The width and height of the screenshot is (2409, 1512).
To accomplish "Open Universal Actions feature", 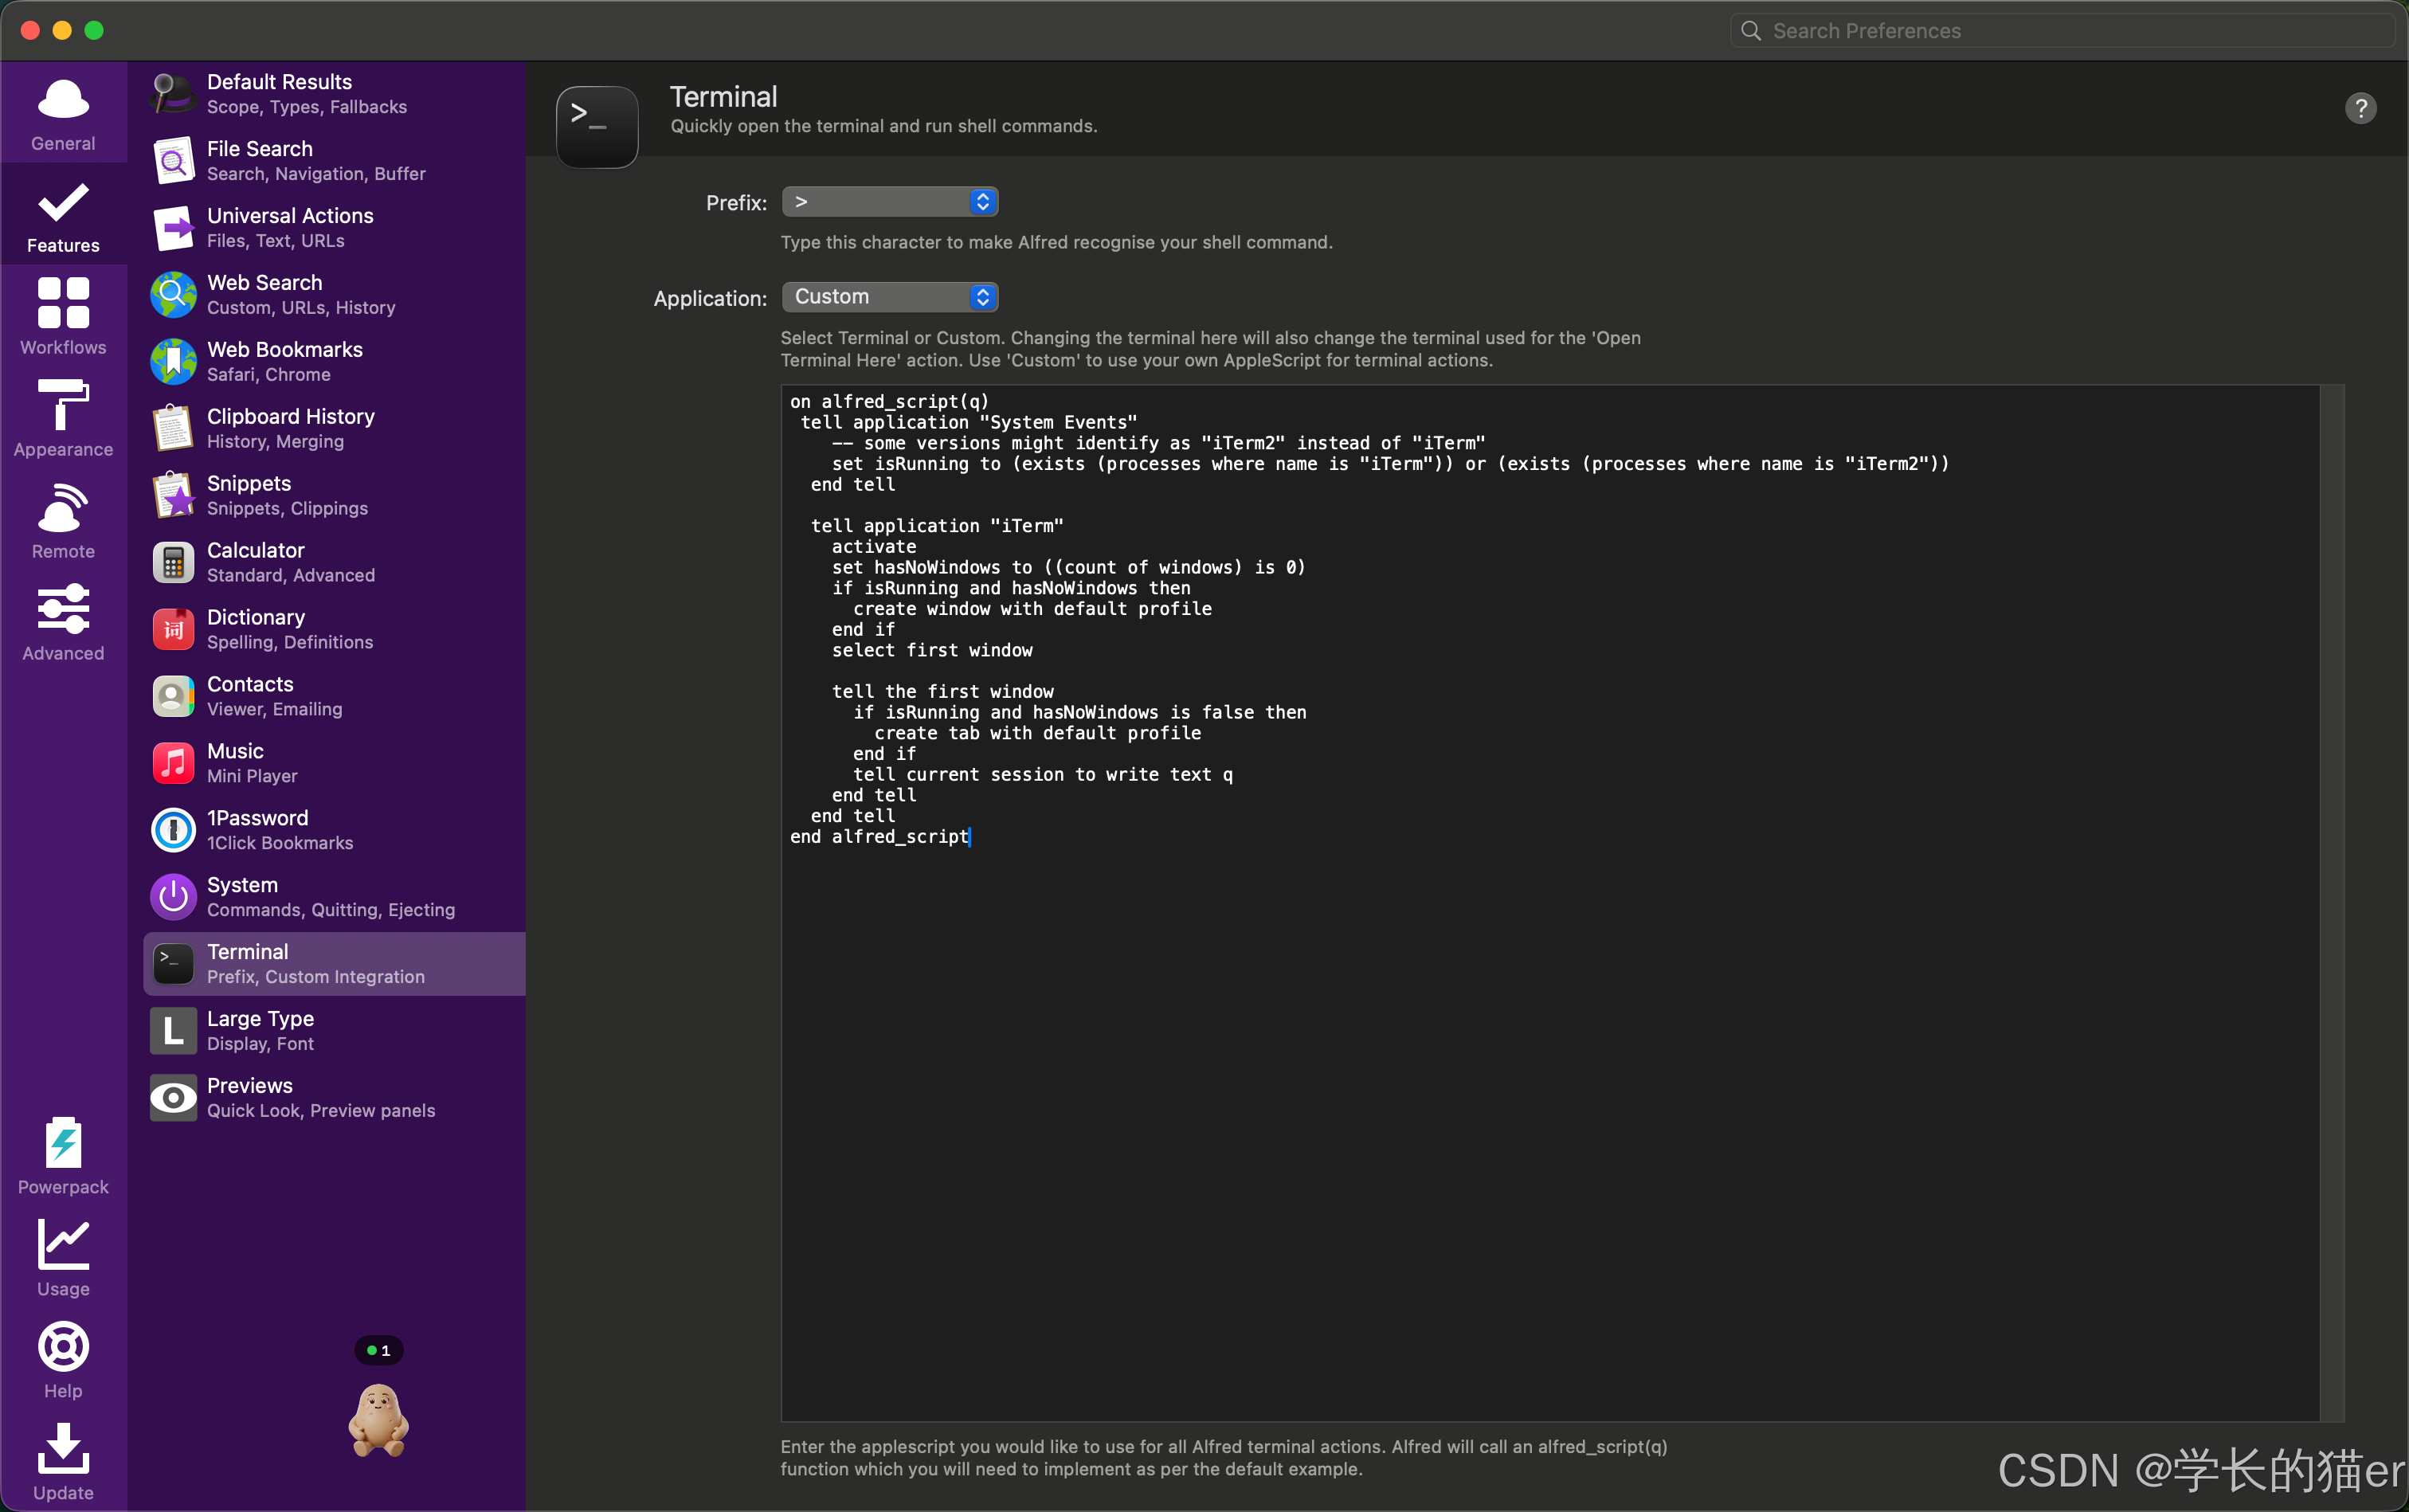I will point(335,228).
